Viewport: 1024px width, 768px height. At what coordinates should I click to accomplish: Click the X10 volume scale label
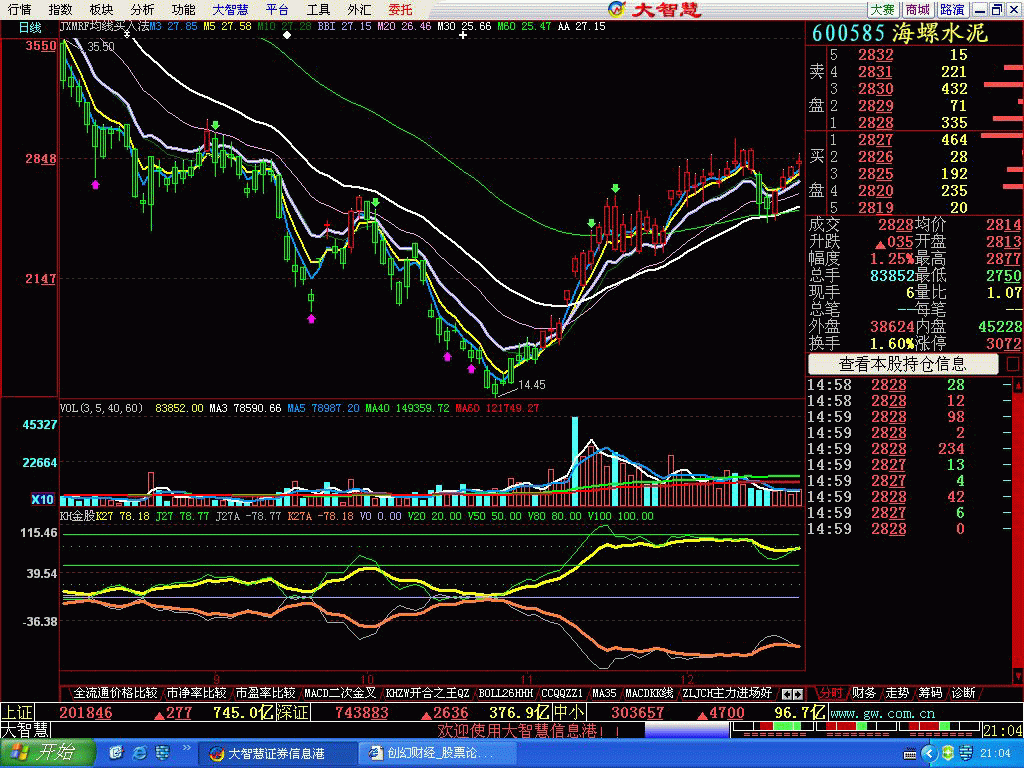(42, 499)
